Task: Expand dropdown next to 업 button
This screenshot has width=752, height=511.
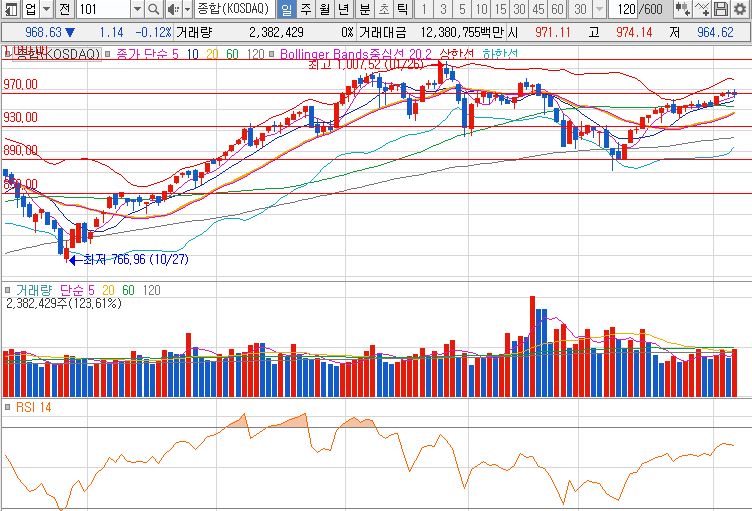Action: point(47,9)
